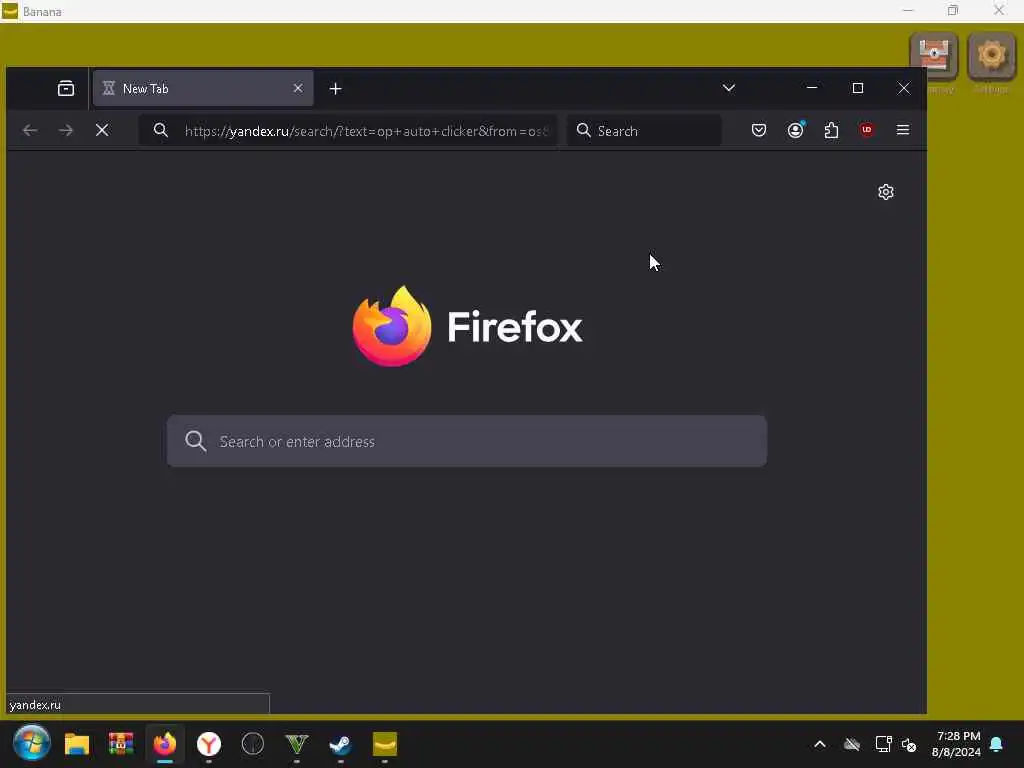Restore down the Banana window
The image size is (1024, 768).
(x=953, y=10)
